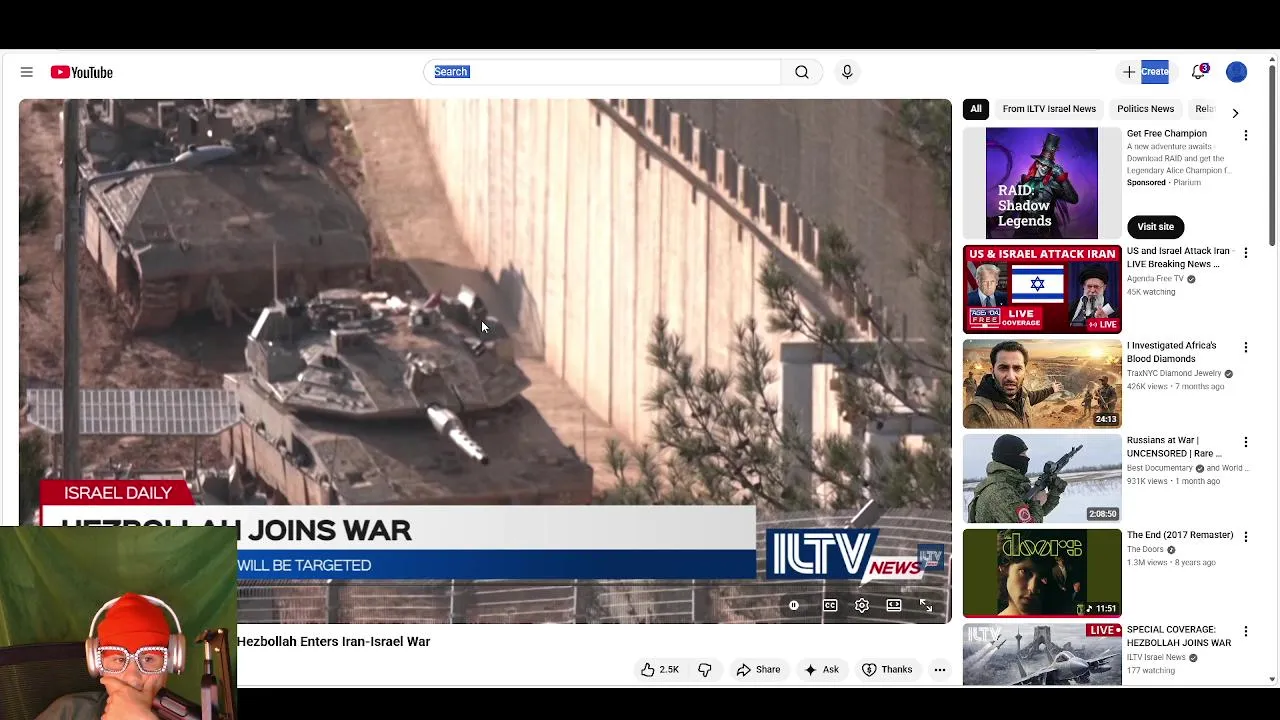Open Russians at War video thumbnail
The height and width of the screenshot is (720, 1280).
1042,478
